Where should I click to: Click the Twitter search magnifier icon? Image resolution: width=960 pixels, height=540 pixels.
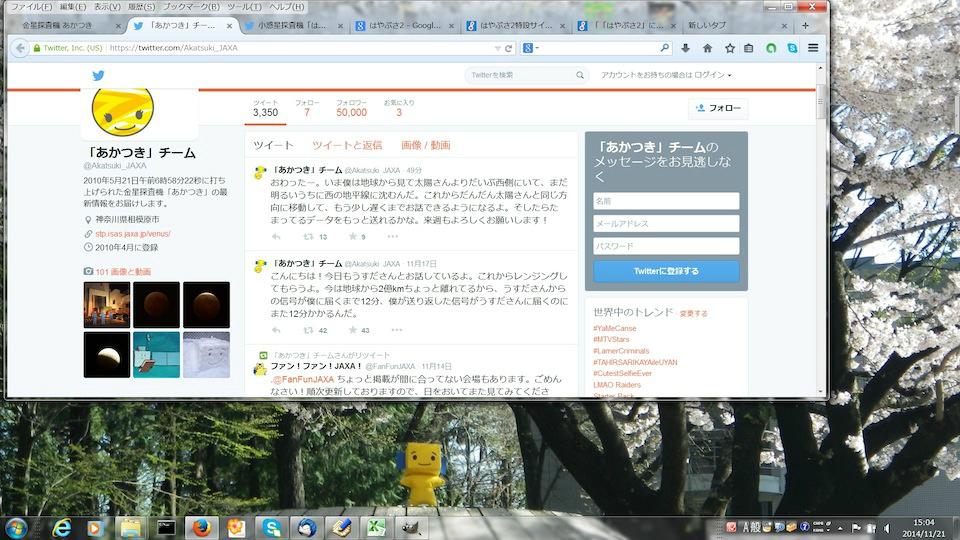pyautogui.click(x=580, y=75)
